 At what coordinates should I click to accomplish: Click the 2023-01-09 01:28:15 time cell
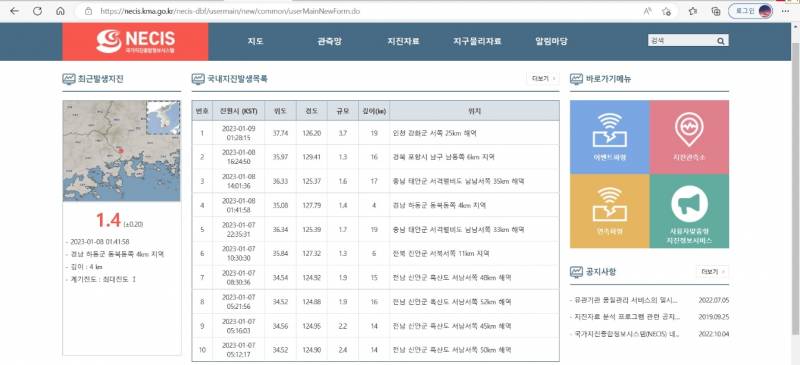(x=238, y=133)
